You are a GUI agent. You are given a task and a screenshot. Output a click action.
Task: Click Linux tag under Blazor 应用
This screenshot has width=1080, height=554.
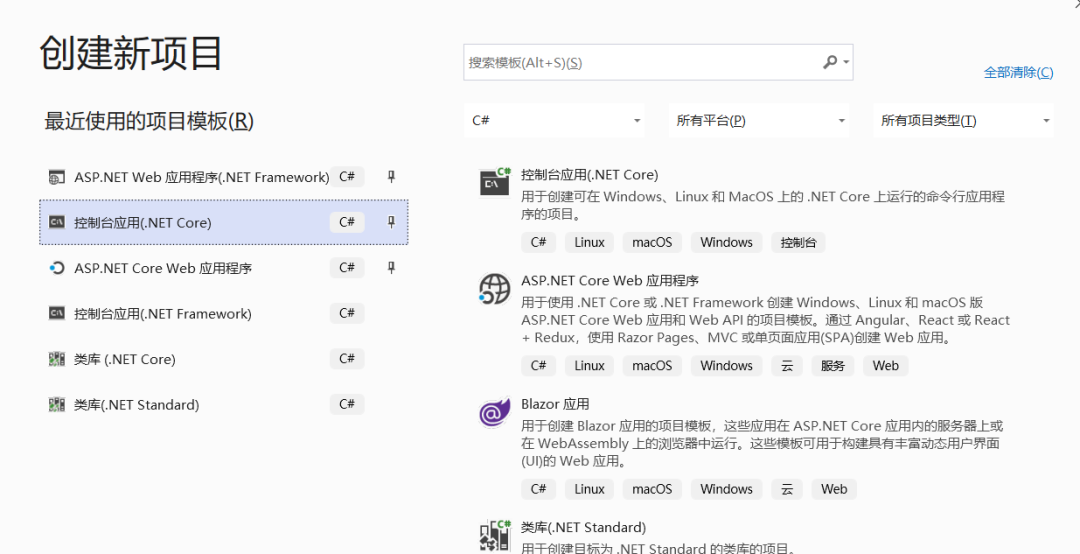click(590, 489)
